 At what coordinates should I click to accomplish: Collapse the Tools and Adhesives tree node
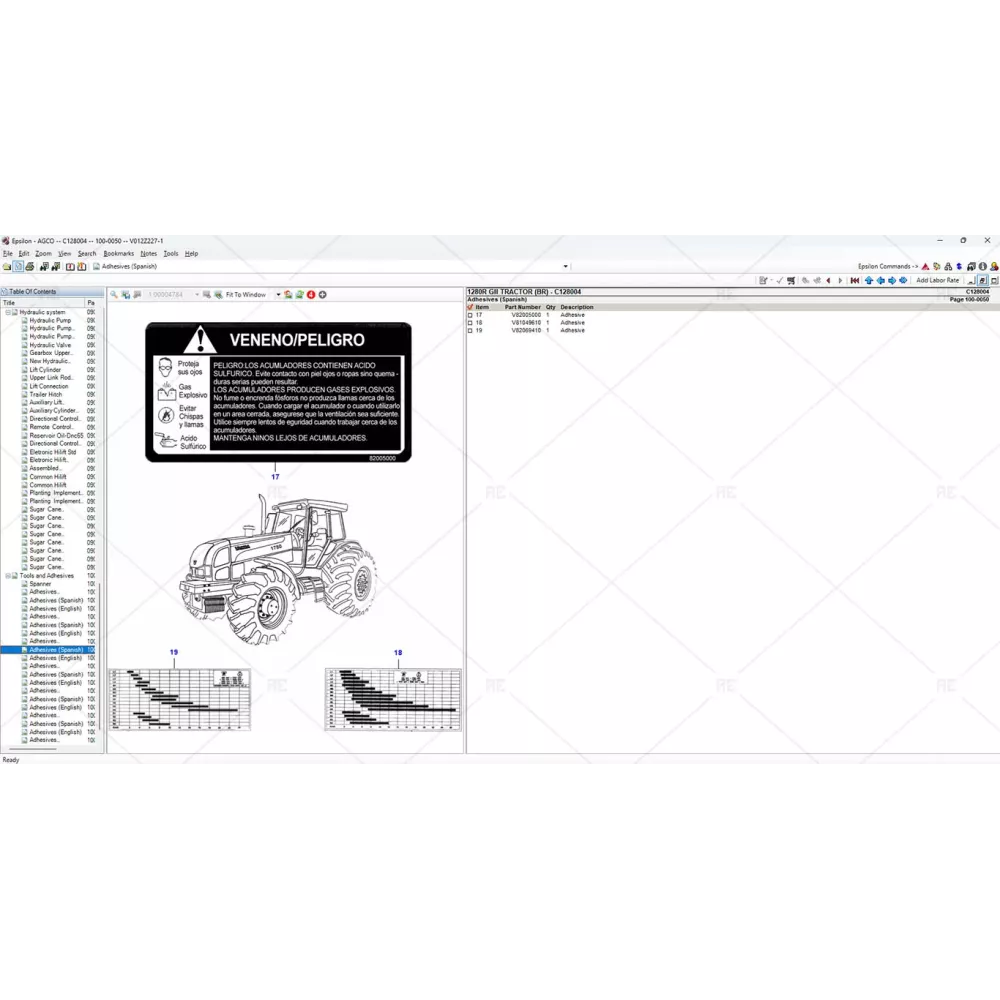click(x=8, y=576)
